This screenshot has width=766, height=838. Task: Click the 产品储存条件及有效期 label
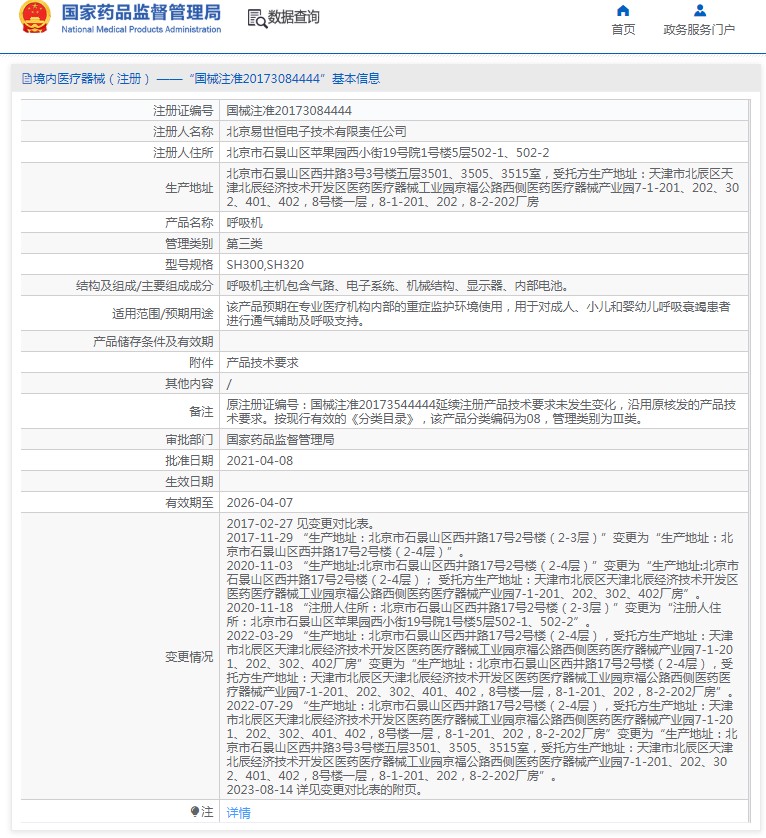[153, 342]
